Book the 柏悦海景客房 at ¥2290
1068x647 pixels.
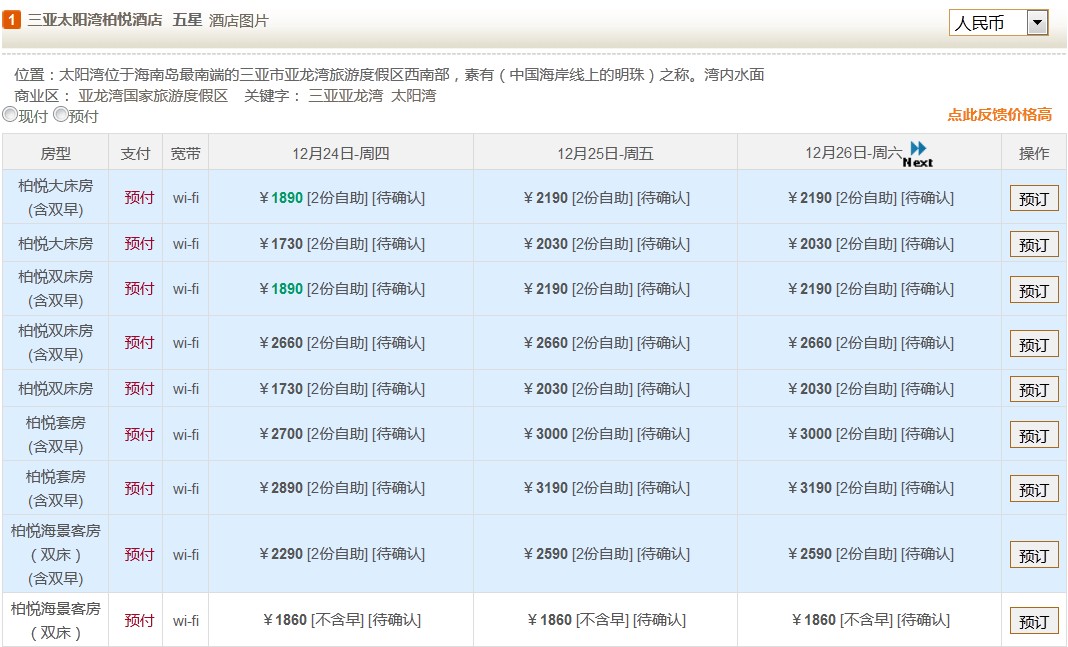coord(1033,555)
